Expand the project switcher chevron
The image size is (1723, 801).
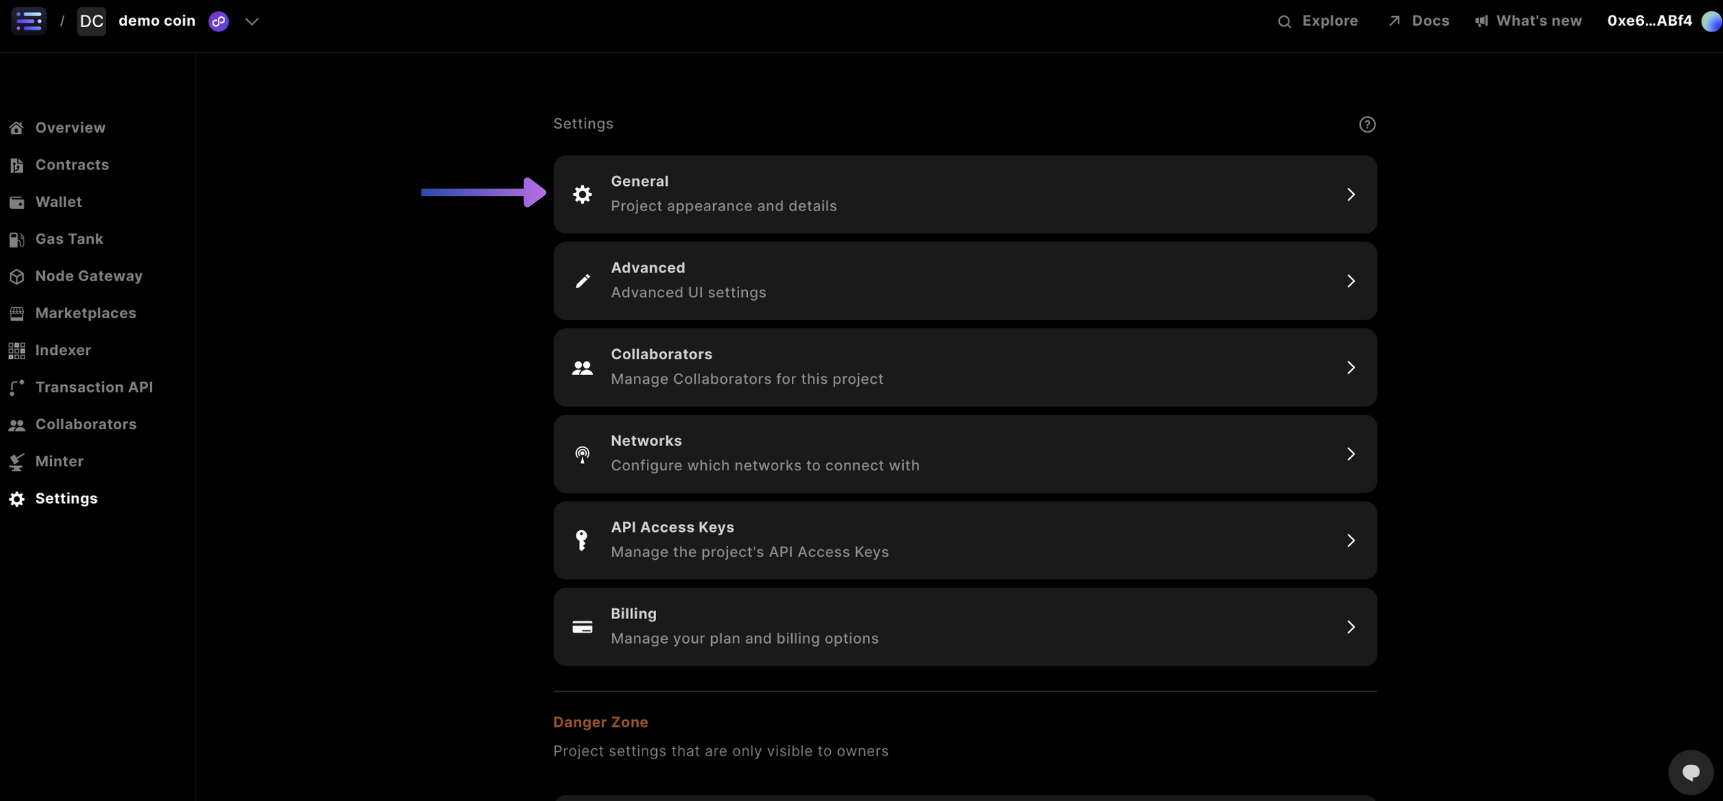pos(252,20)
